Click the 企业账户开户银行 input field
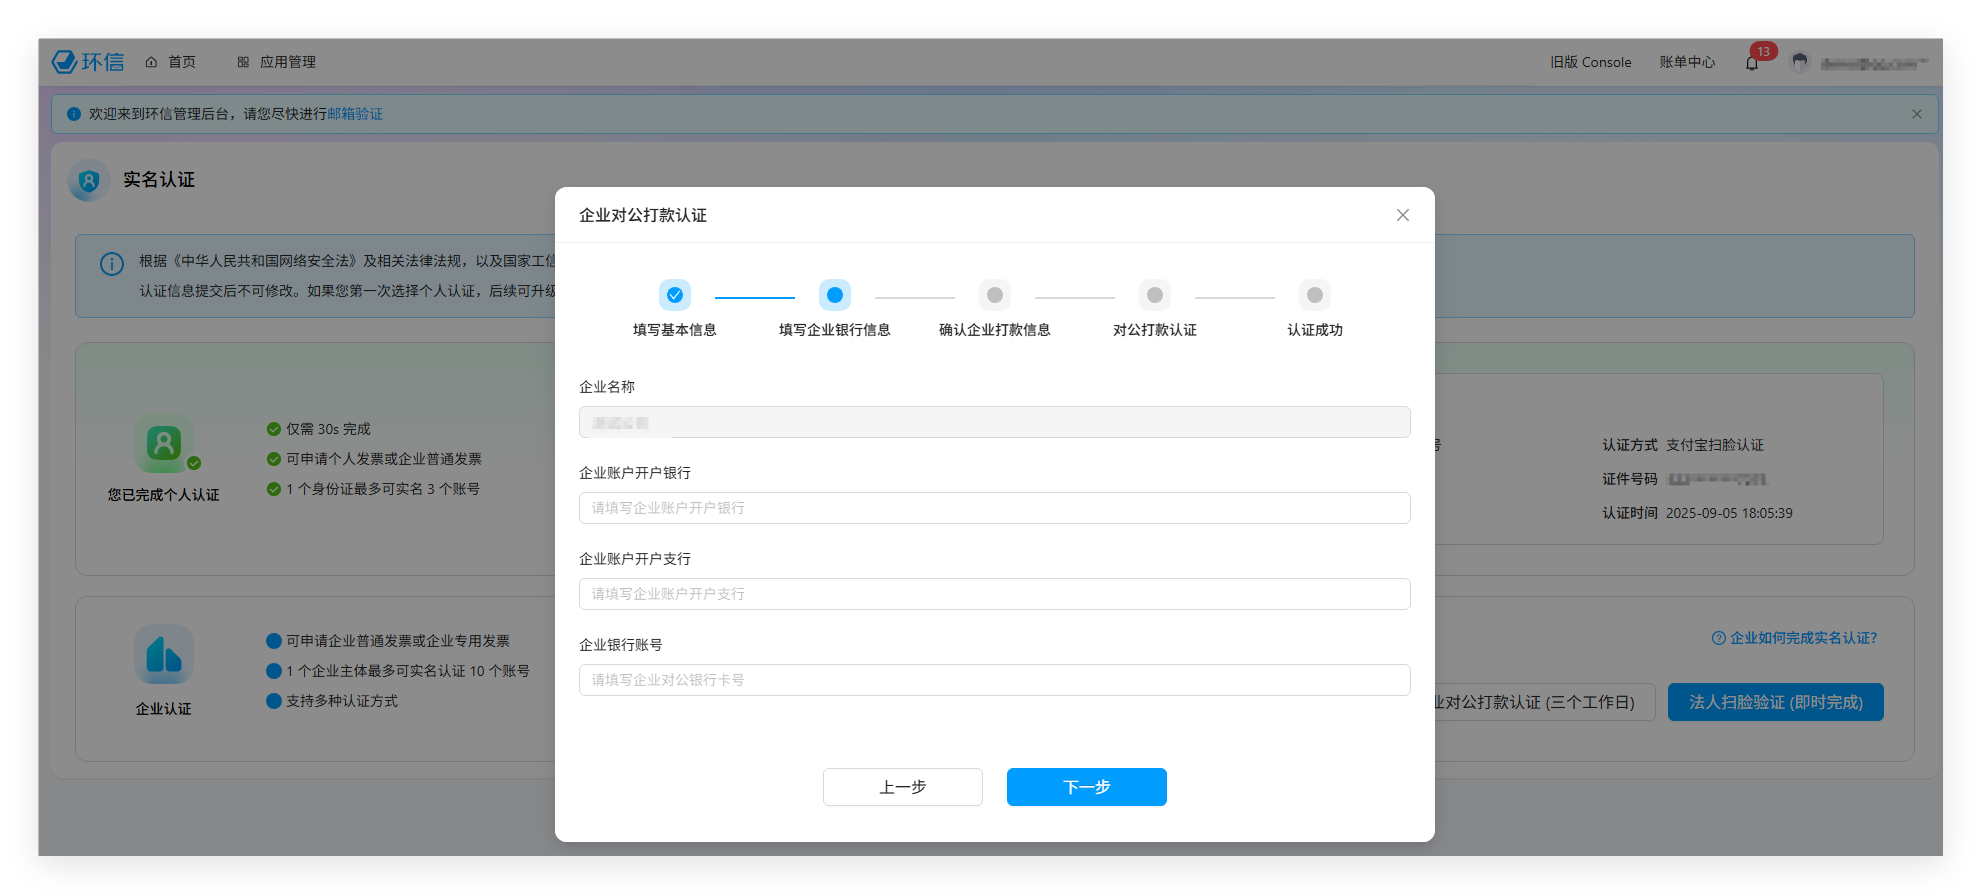The image size is (1981, 894). [x=994, y=508]
